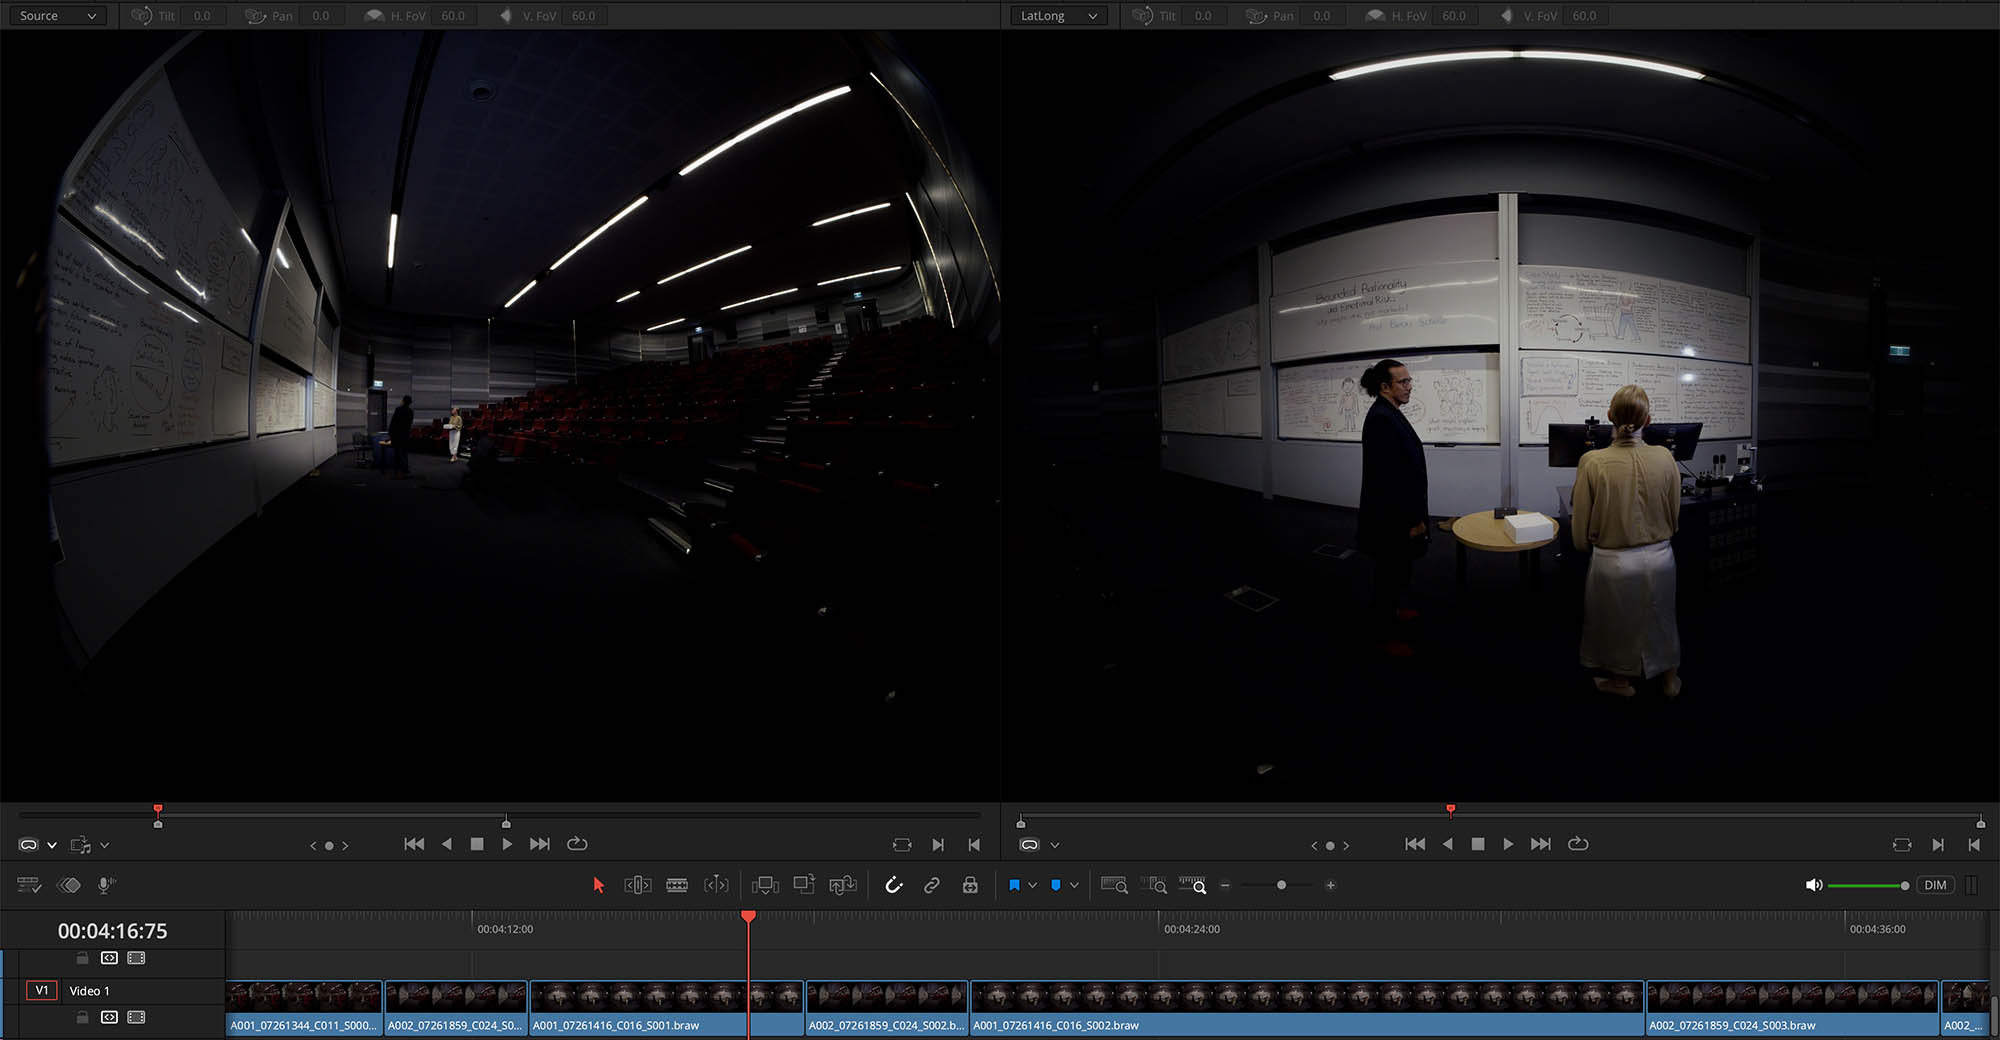This screenshot has width=2000, height=1040.
Task: Click the timeline zoom slider handle
Action: click(x=1281, y=885)
